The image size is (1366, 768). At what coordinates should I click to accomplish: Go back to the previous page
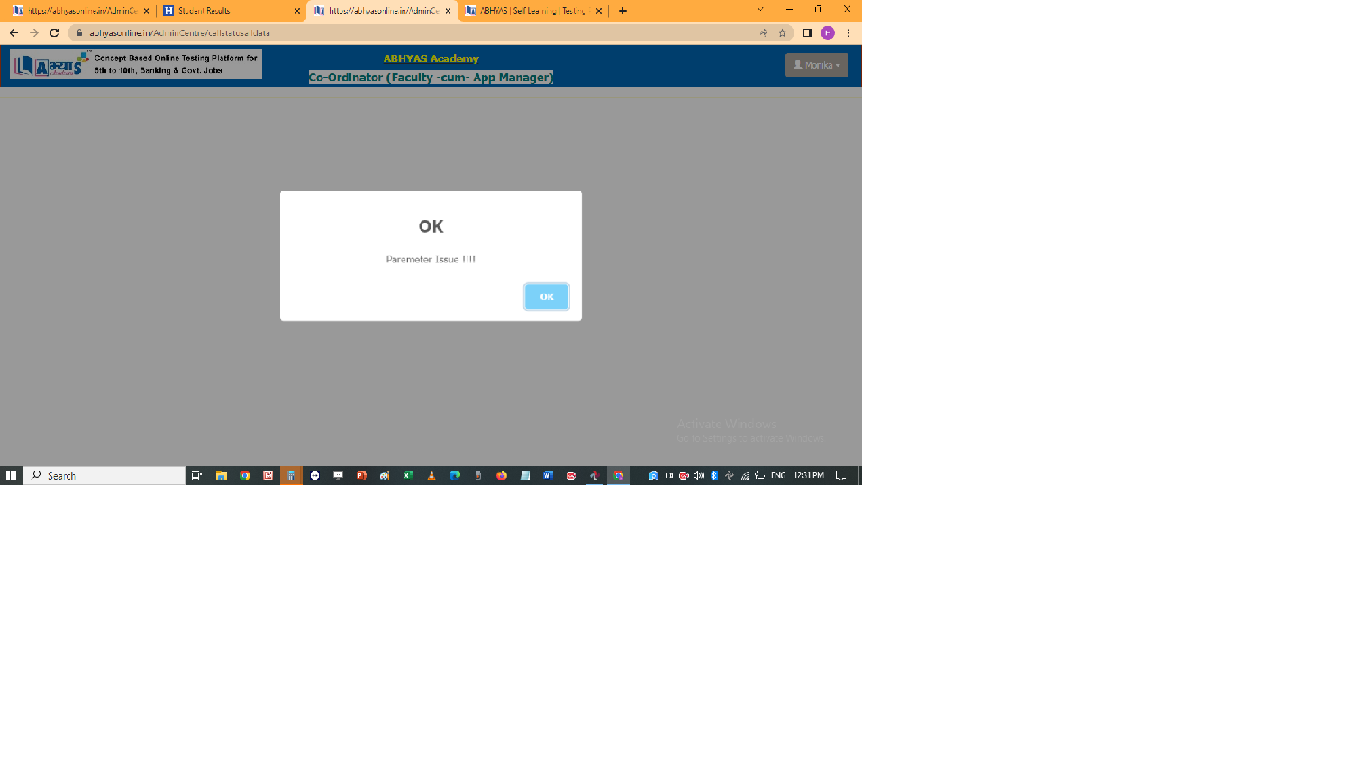point(14,33)
